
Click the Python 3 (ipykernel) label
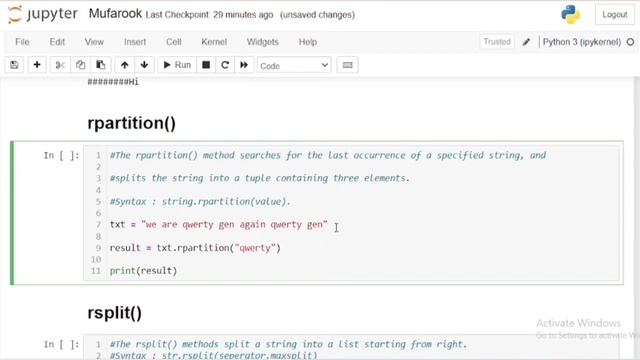[582, 42]
